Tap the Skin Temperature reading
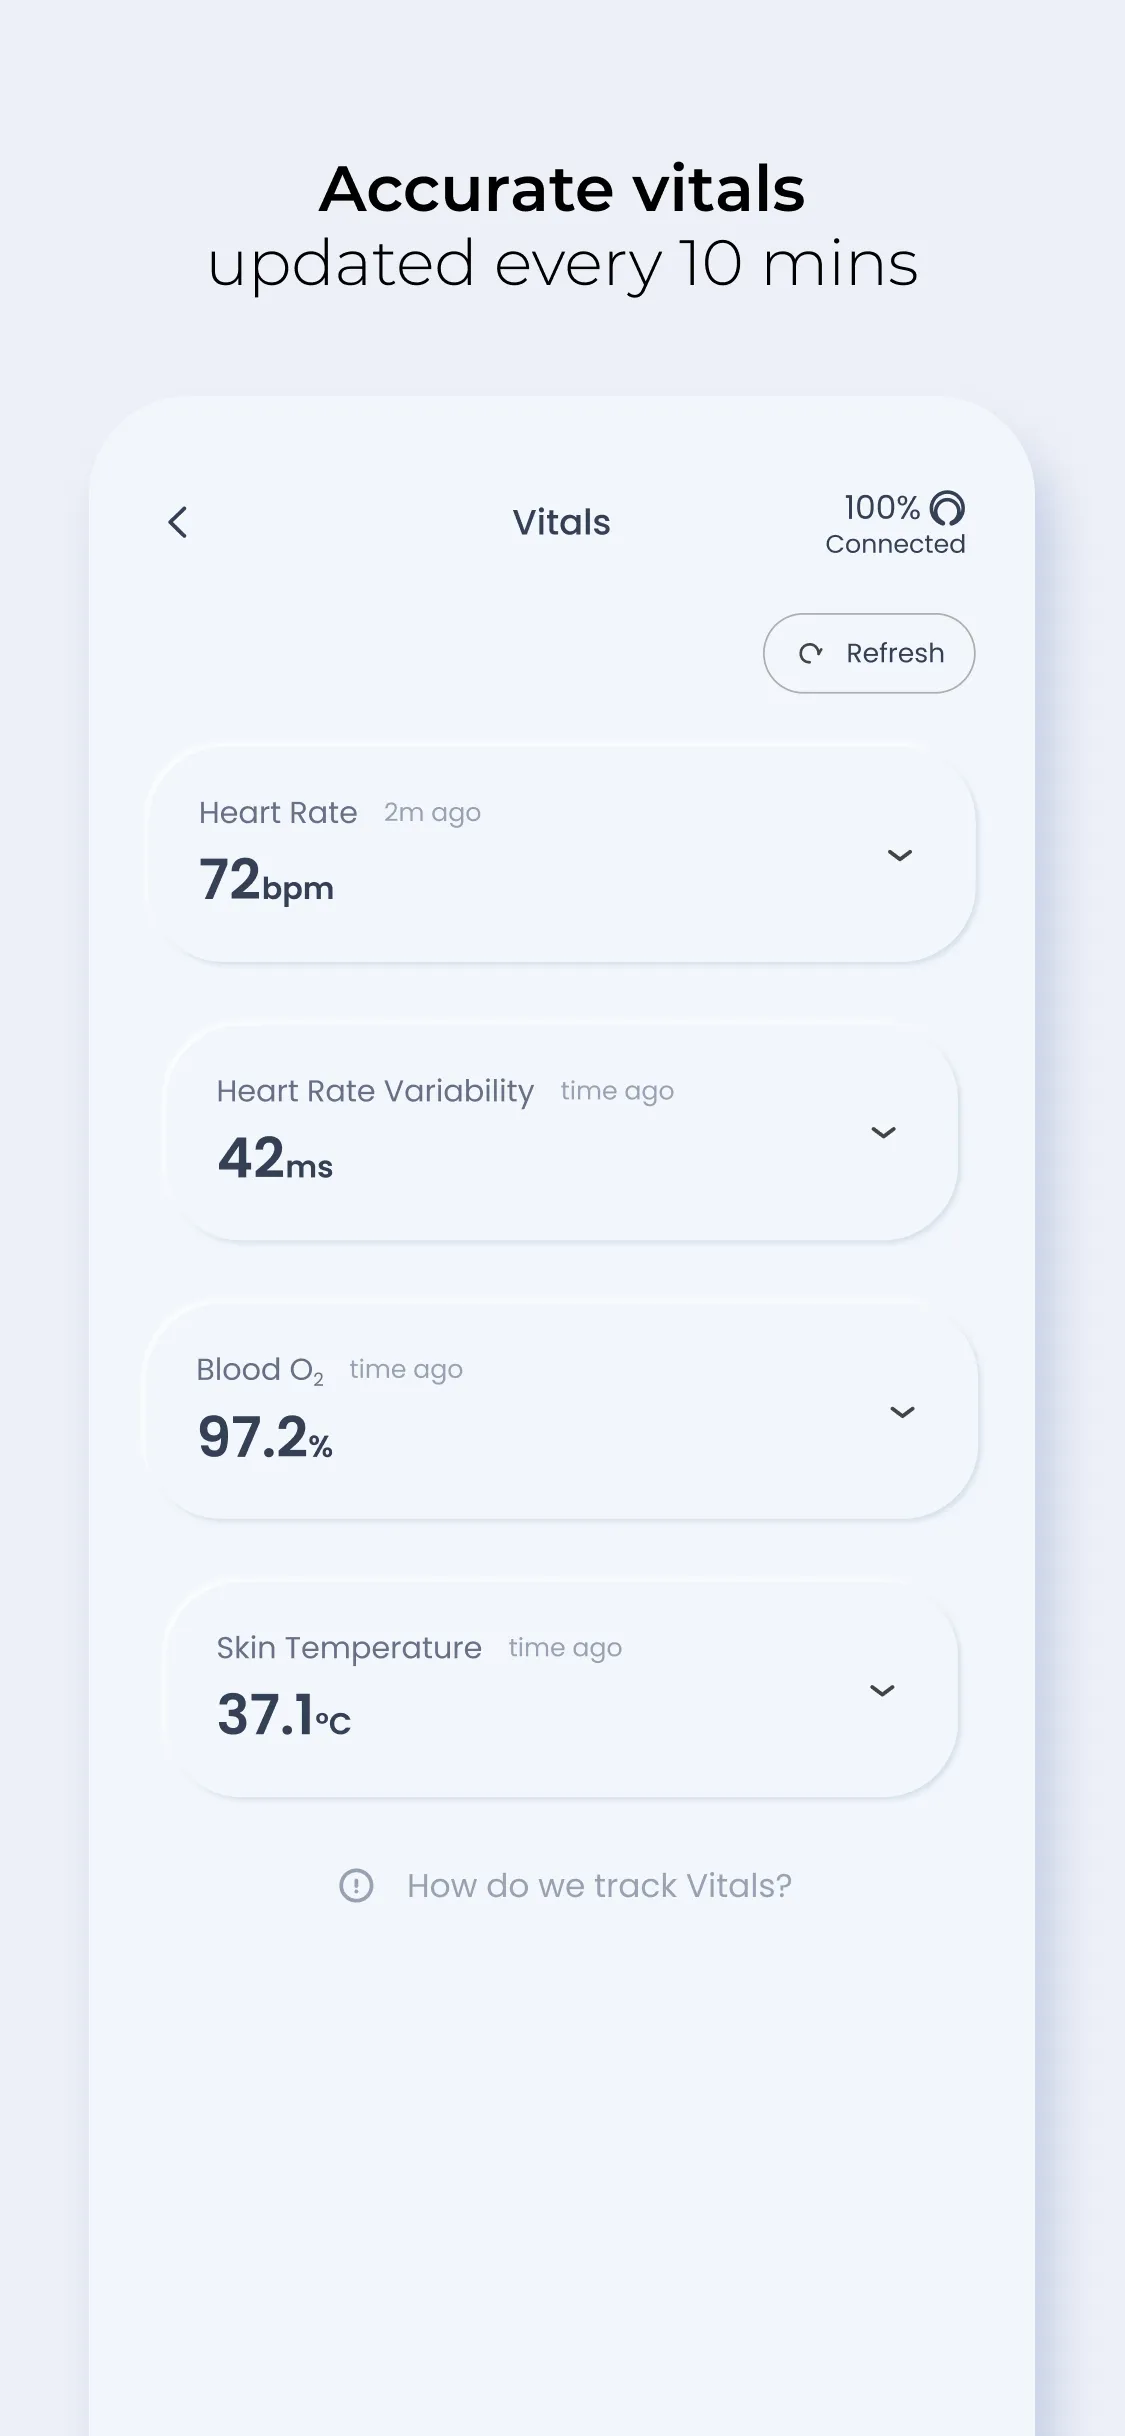 click(283, 1719)
